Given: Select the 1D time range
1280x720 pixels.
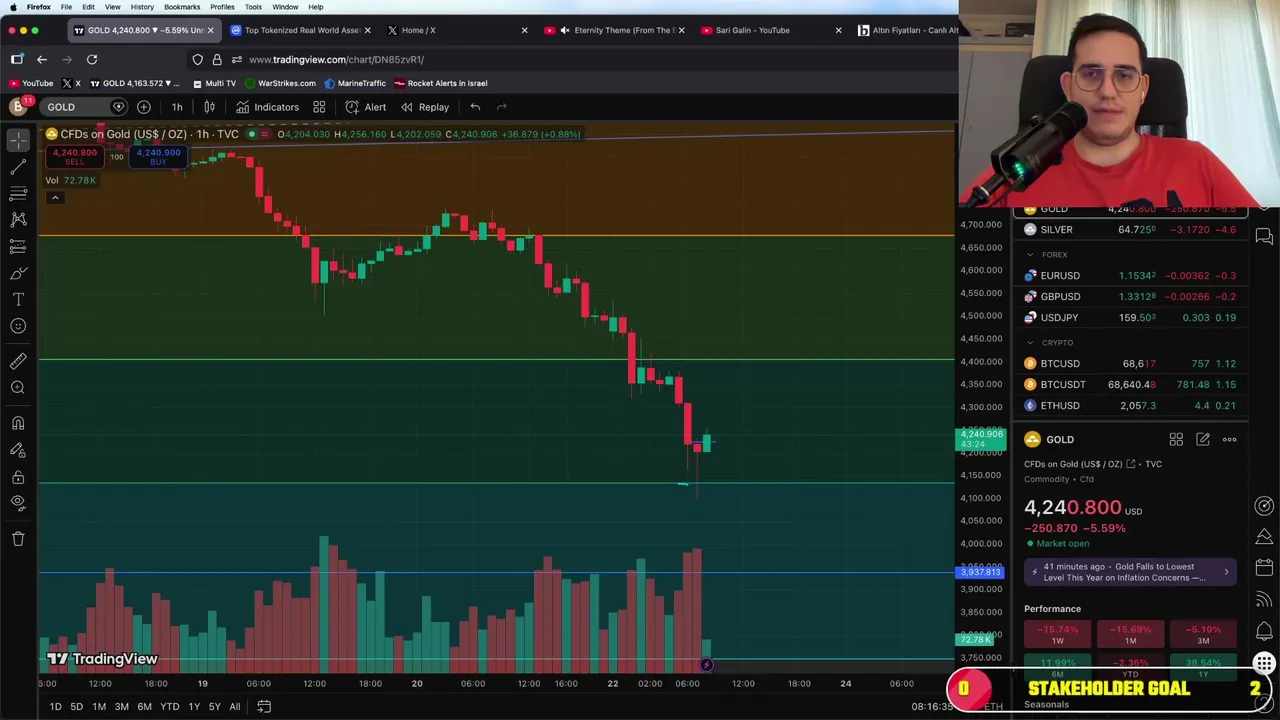Looking at the screenshot, I should [56, 707].
